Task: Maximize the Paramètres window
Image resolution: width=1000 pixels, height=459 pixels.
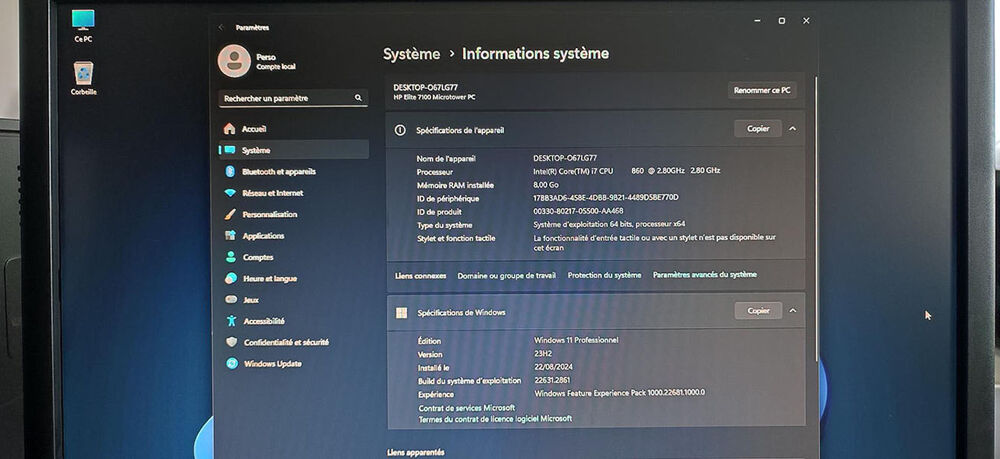Action: coord(781,20)
